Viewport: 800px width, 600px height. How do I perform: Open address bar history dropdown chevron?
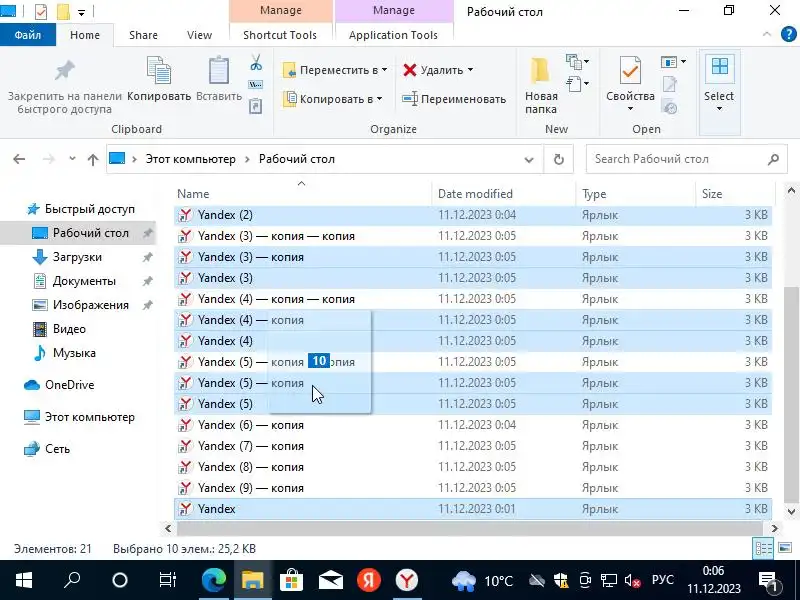pyautogui.click(x=529, y=160)
